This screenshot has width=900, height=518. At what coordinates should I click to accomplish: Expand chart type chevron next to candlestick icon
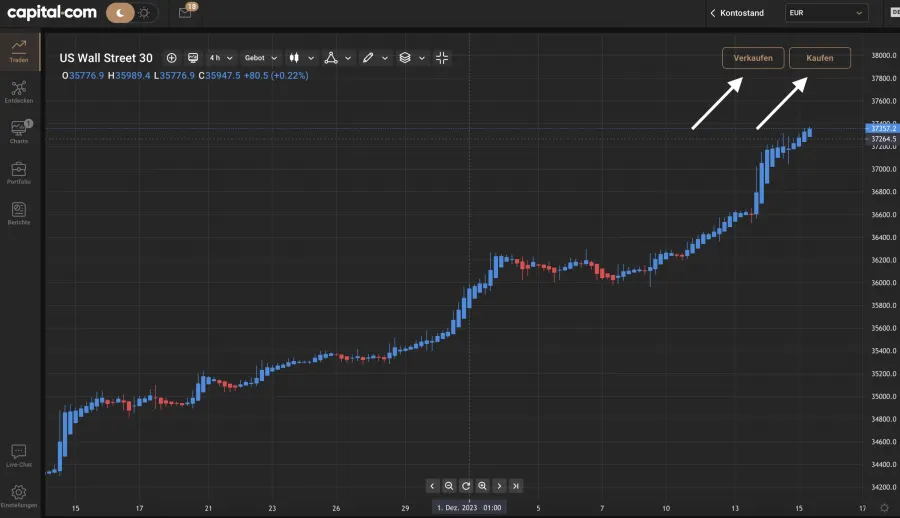click(x=311, y=58)
